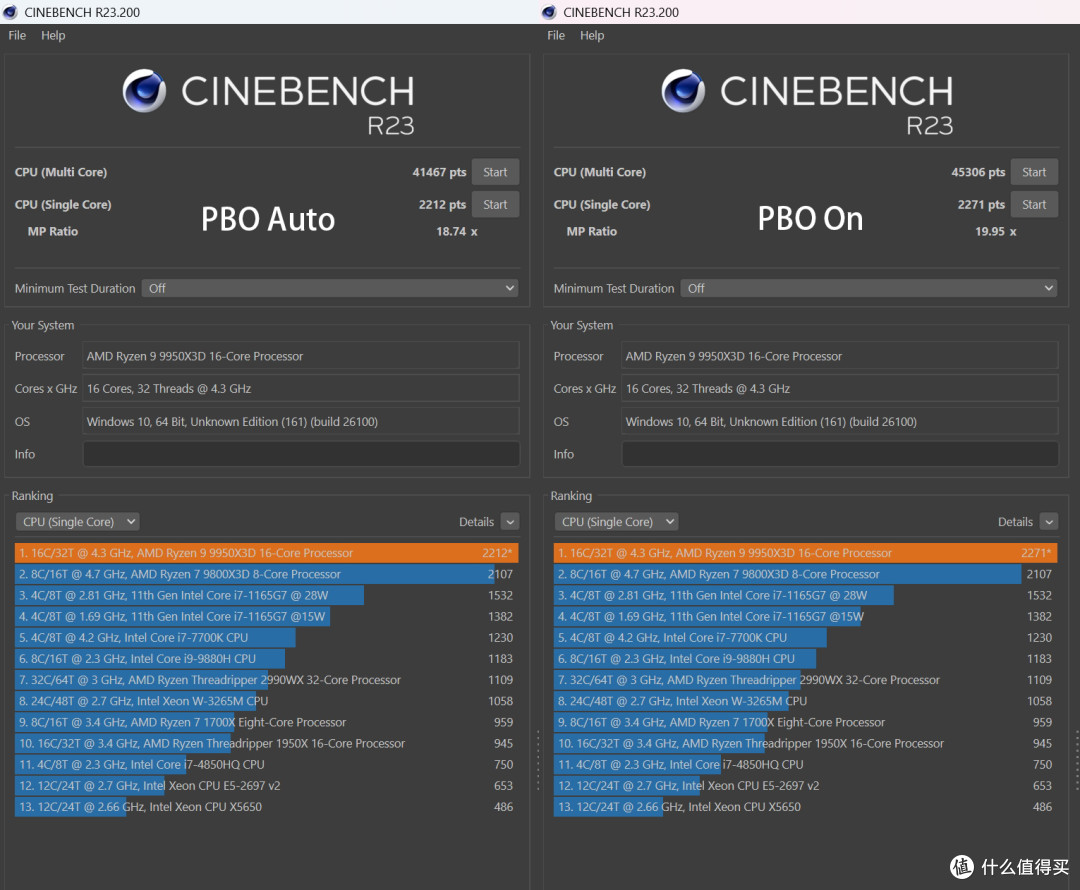This screenshot has height=890, width=1080.
Task: Select Threadripper 2990WX row in right ranking
Action: 805,680
